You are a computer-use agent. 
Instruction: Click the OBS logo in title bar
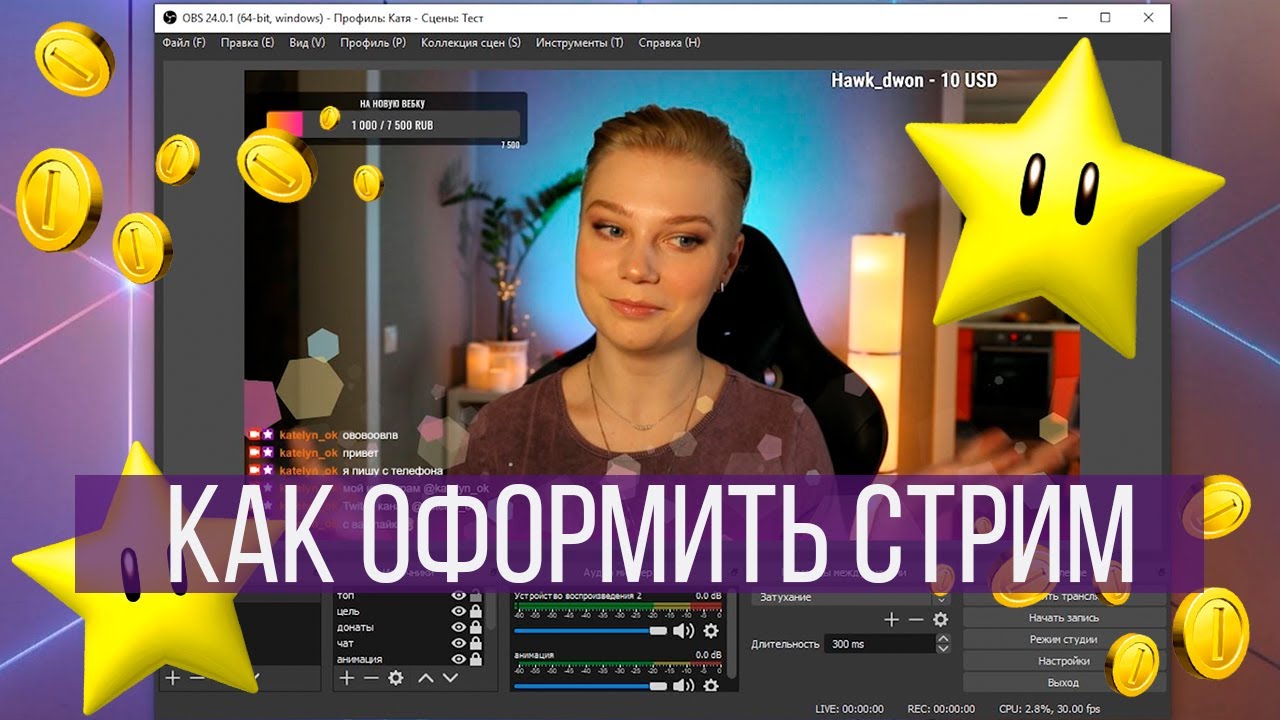(x=169, y=17)
